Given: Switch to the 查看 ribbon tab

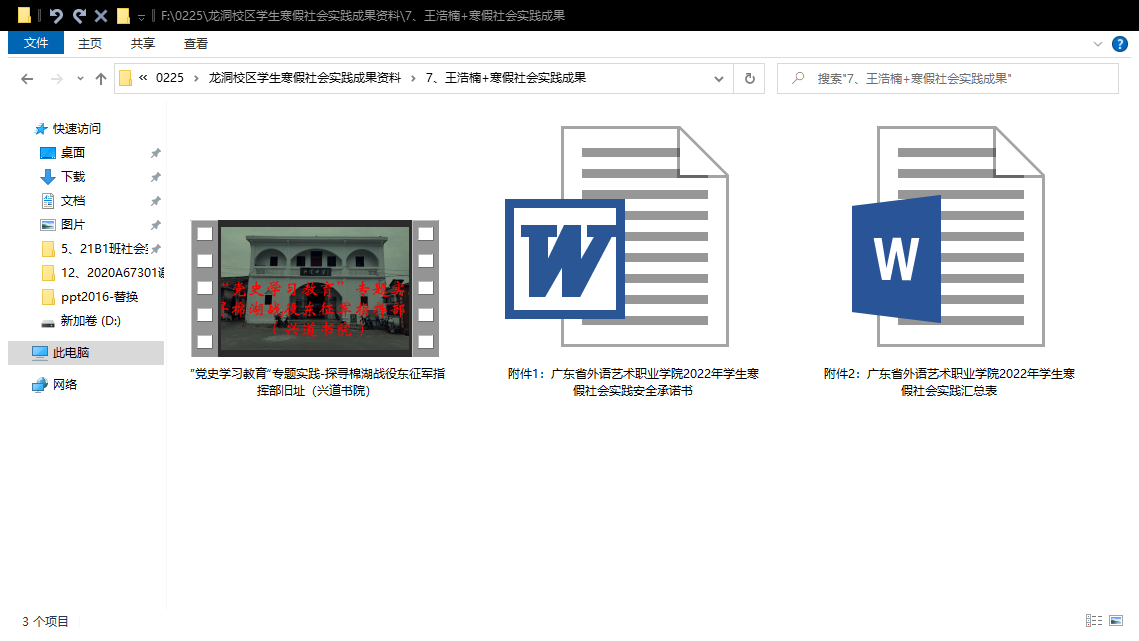Looking at the screenshot, I should click(196, 43).
